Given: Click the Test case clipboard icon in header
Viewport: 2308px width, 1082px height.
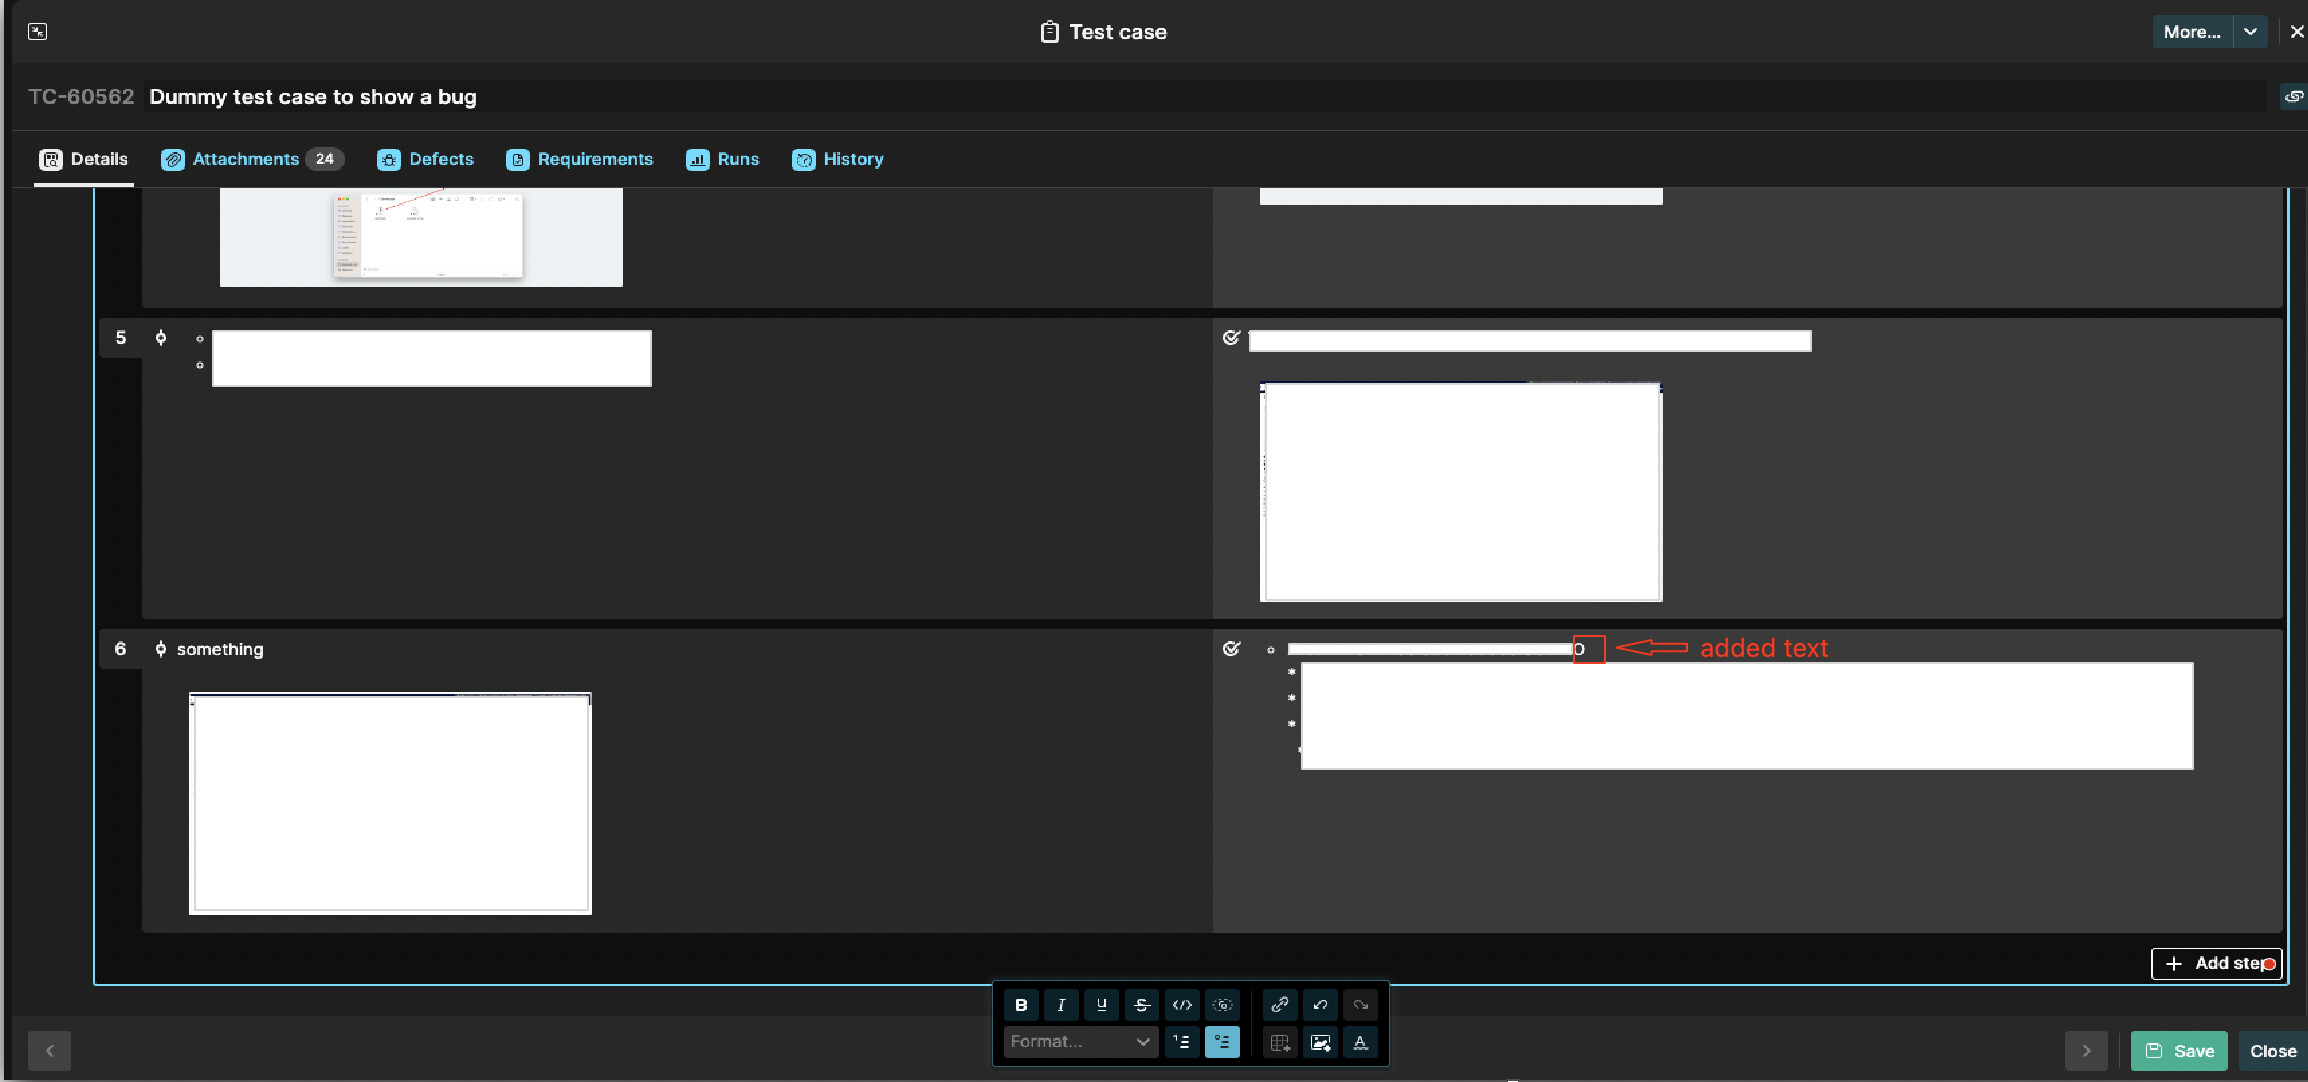Looking at the screenshot, I should tap(1049, 32).
